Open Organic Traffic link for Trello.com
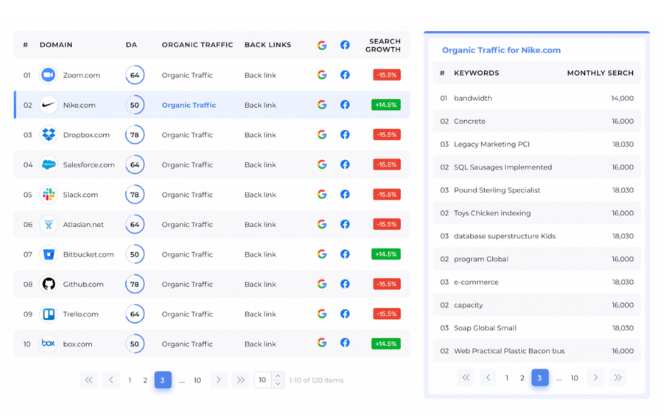The height and width of the screenshot is (416, 666). coord(187,314)
